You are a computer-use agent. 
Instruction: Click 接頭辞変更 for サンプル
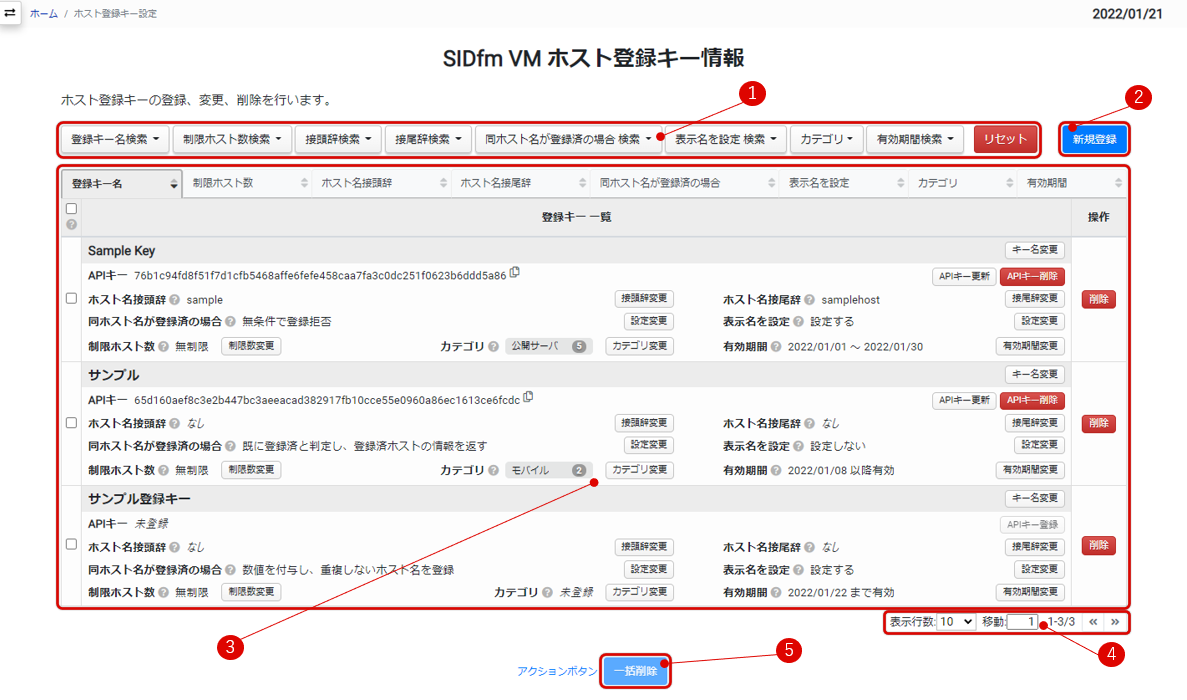coord(644,423)
